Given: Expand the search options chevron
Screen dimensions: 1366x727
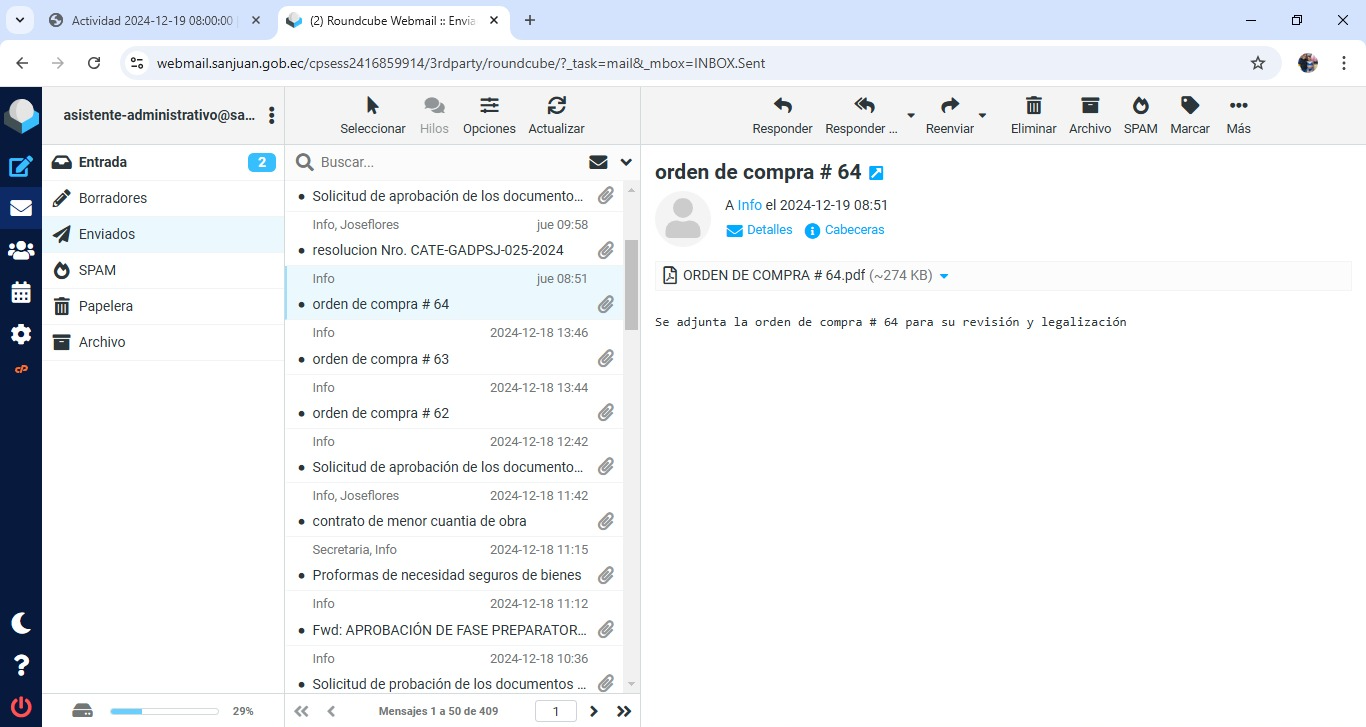Looking at the screenshot, I should pyautogui.click(x=626, y=162).
